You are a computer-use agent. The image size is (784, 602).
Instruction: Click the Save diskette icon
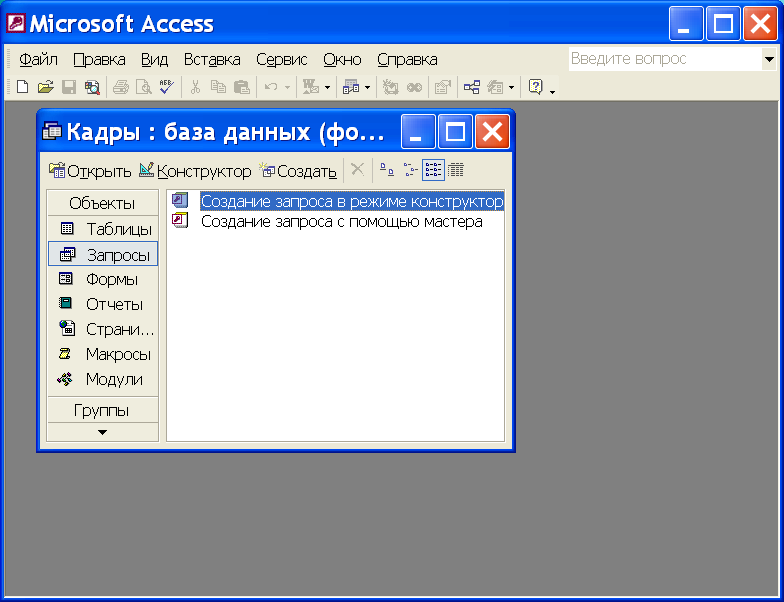coord(68,88)
